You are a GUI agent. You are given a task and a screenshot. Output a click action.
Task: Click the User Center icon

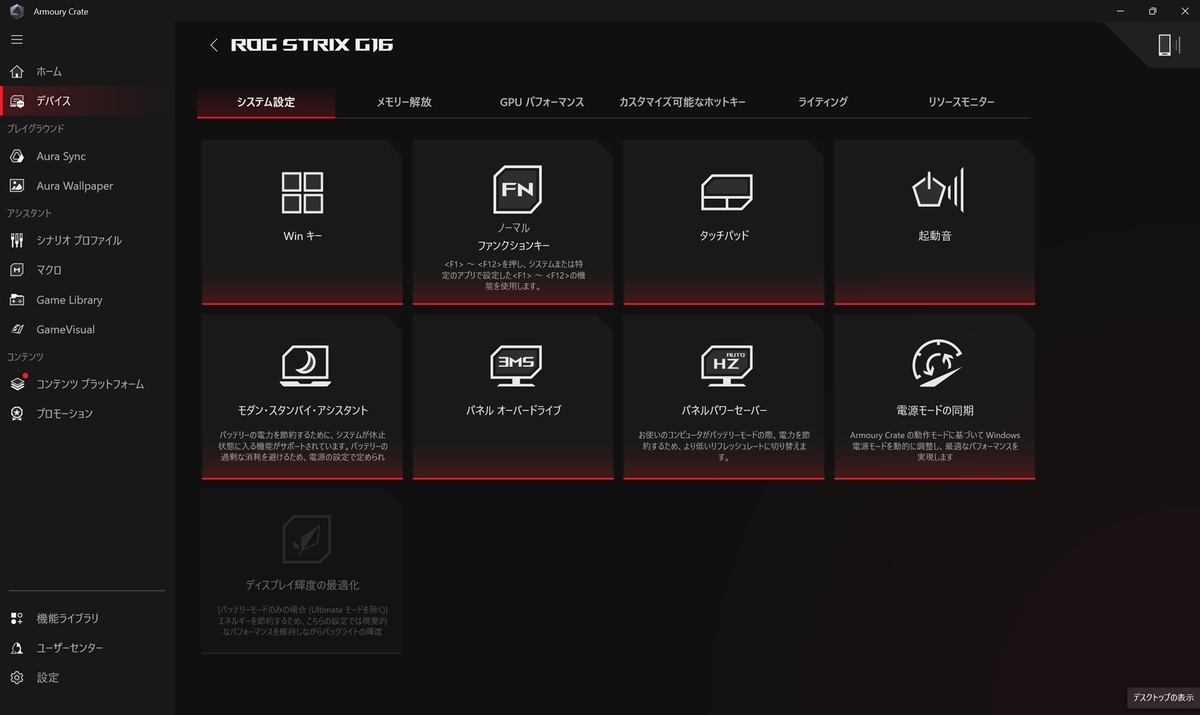pyautogui.click(x=16, y=648)
